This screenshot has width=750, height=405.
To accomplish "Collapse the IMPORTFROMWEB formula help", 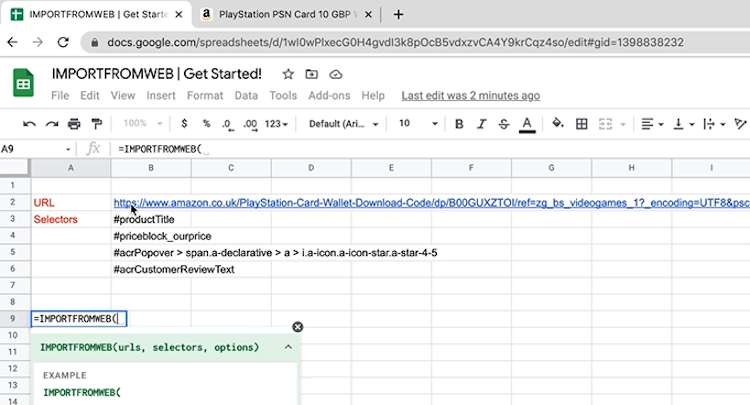I will point(288,347).
